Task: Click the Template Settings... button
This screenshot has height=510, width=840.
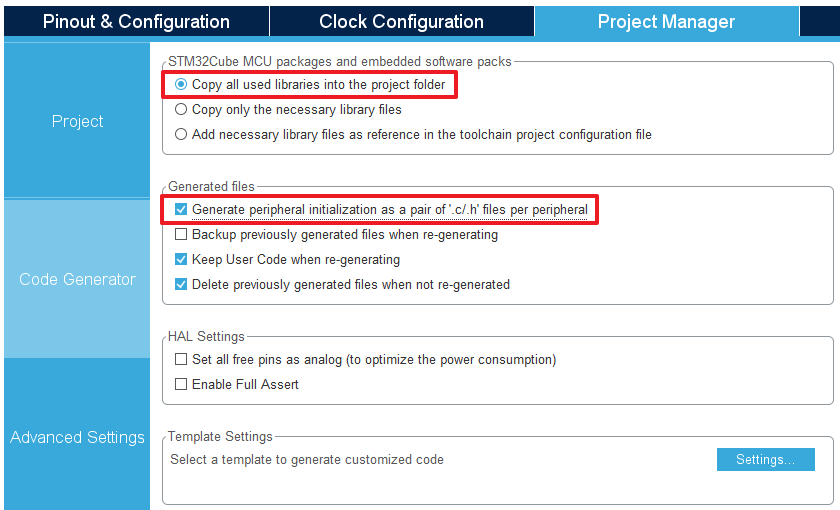Action: [x=766, y=460]
